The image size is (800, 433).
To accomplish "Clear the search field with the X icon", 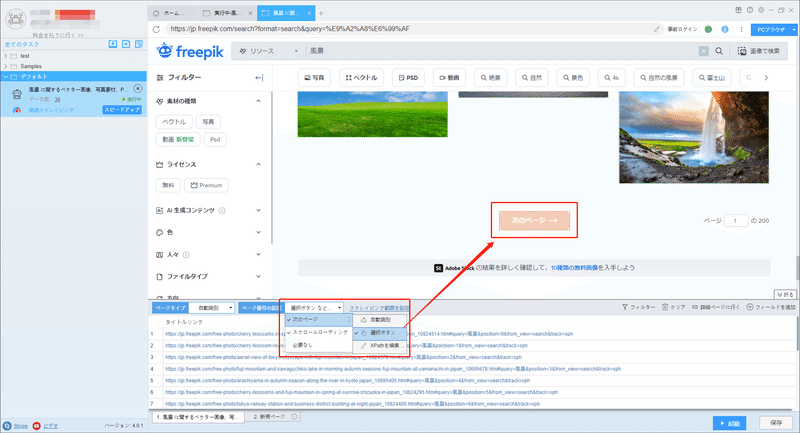I will point(704,51).
